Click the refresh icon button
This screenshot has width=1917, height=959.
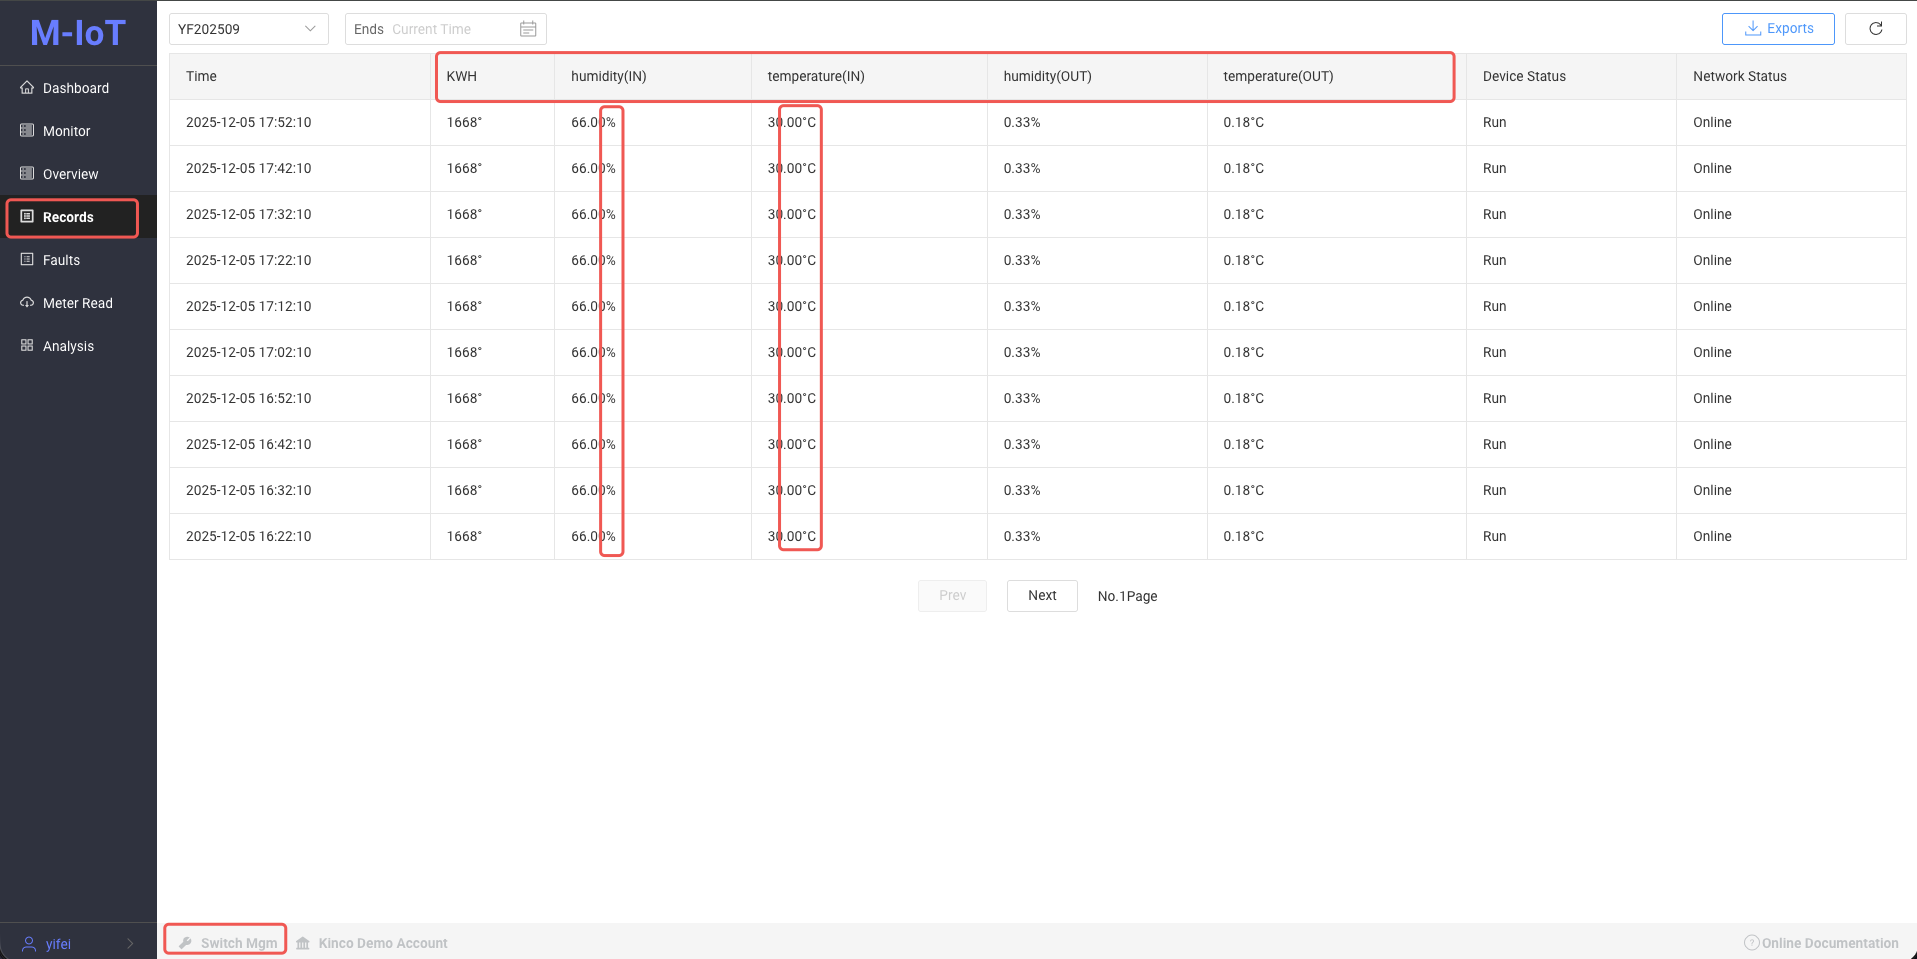point(1875,29)
